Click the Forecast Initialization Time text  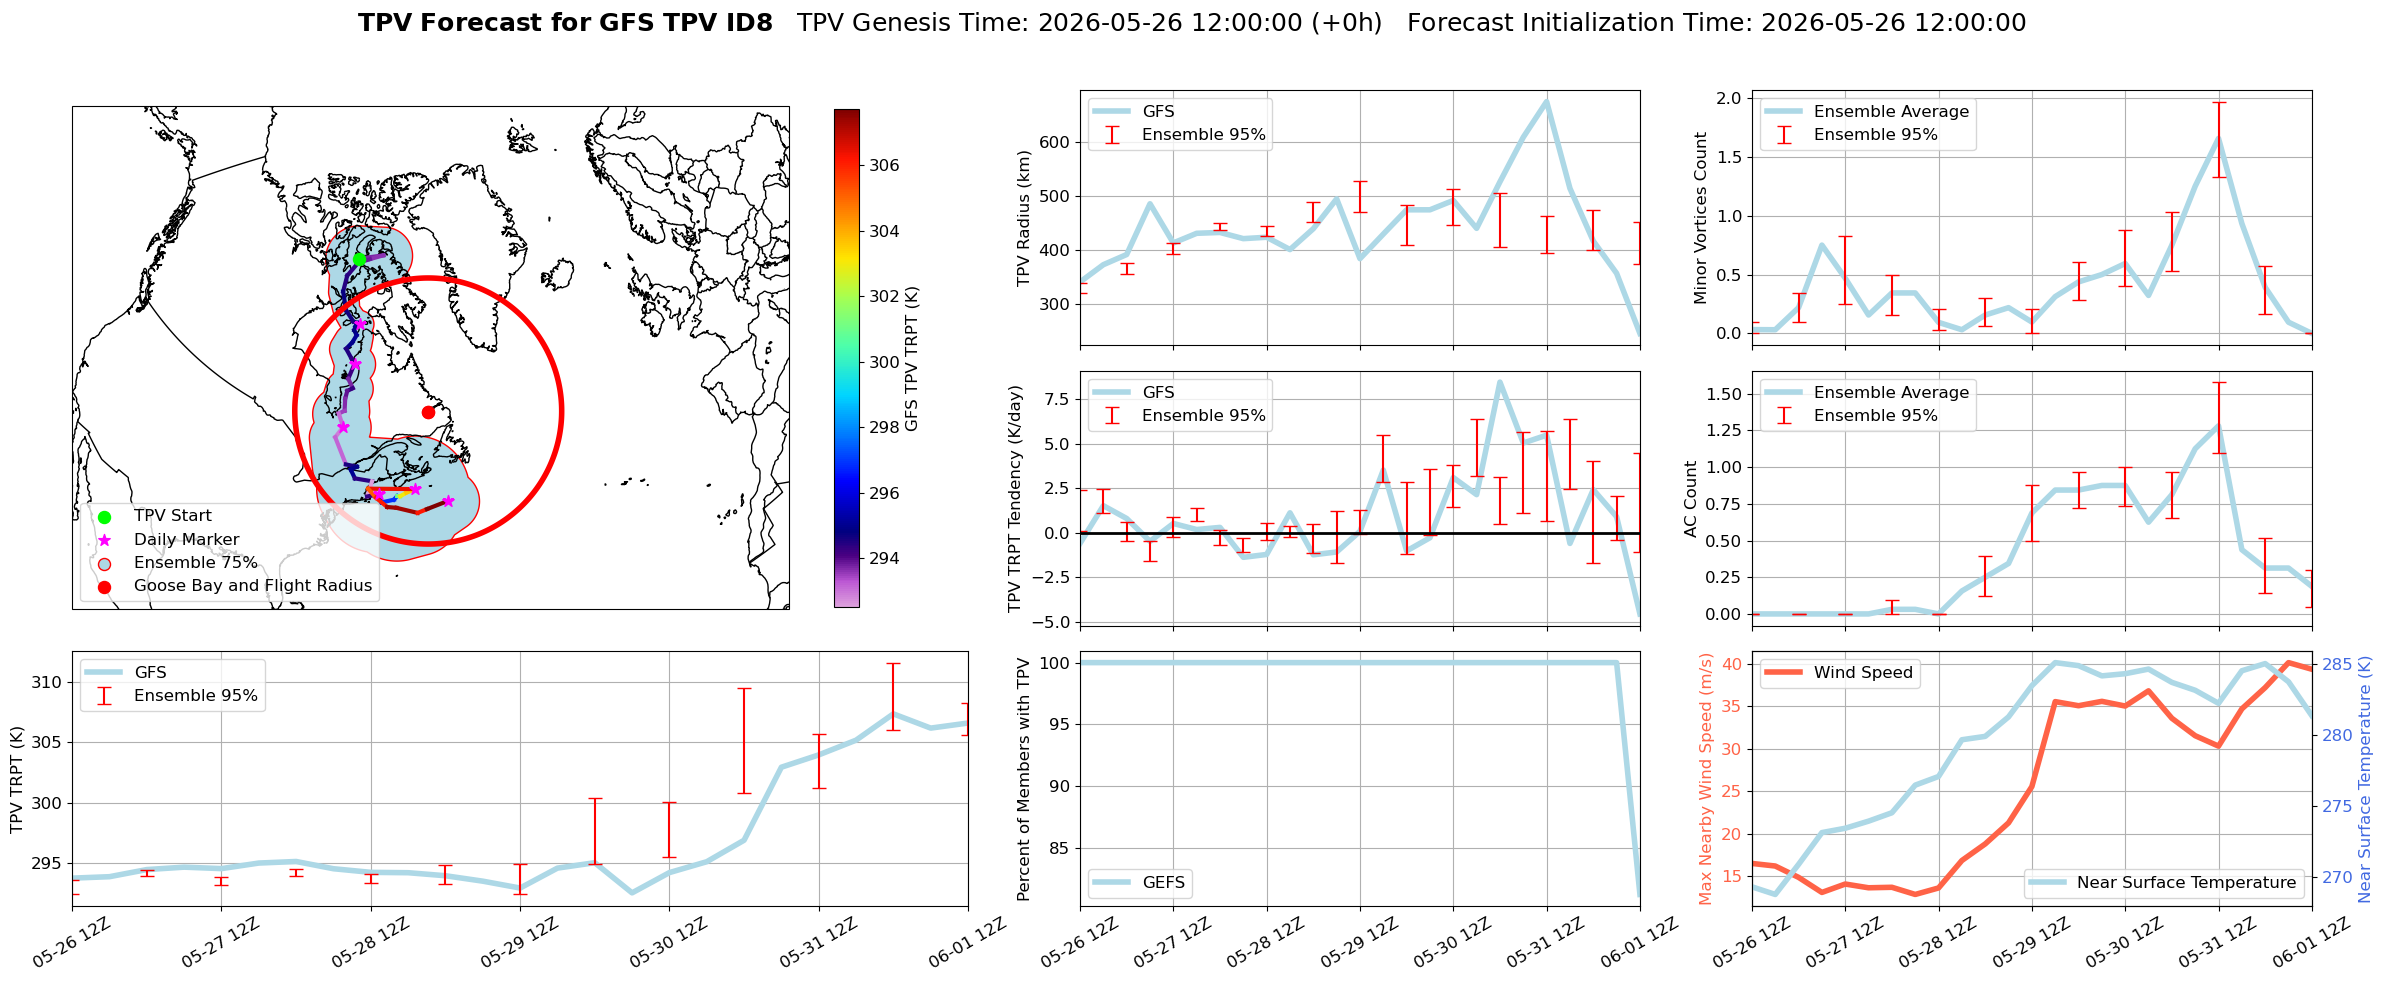point(1717,23)
